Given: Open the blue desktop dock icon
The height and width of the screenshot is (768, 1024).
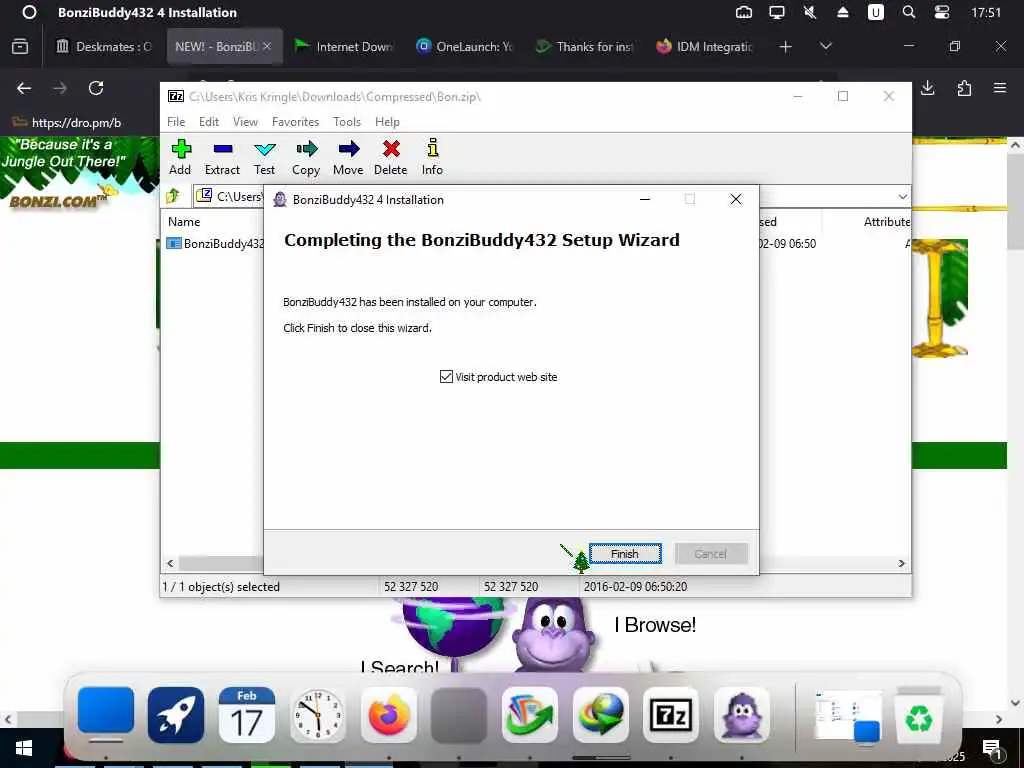Looking at the screenshot, I should coord(106,712).
